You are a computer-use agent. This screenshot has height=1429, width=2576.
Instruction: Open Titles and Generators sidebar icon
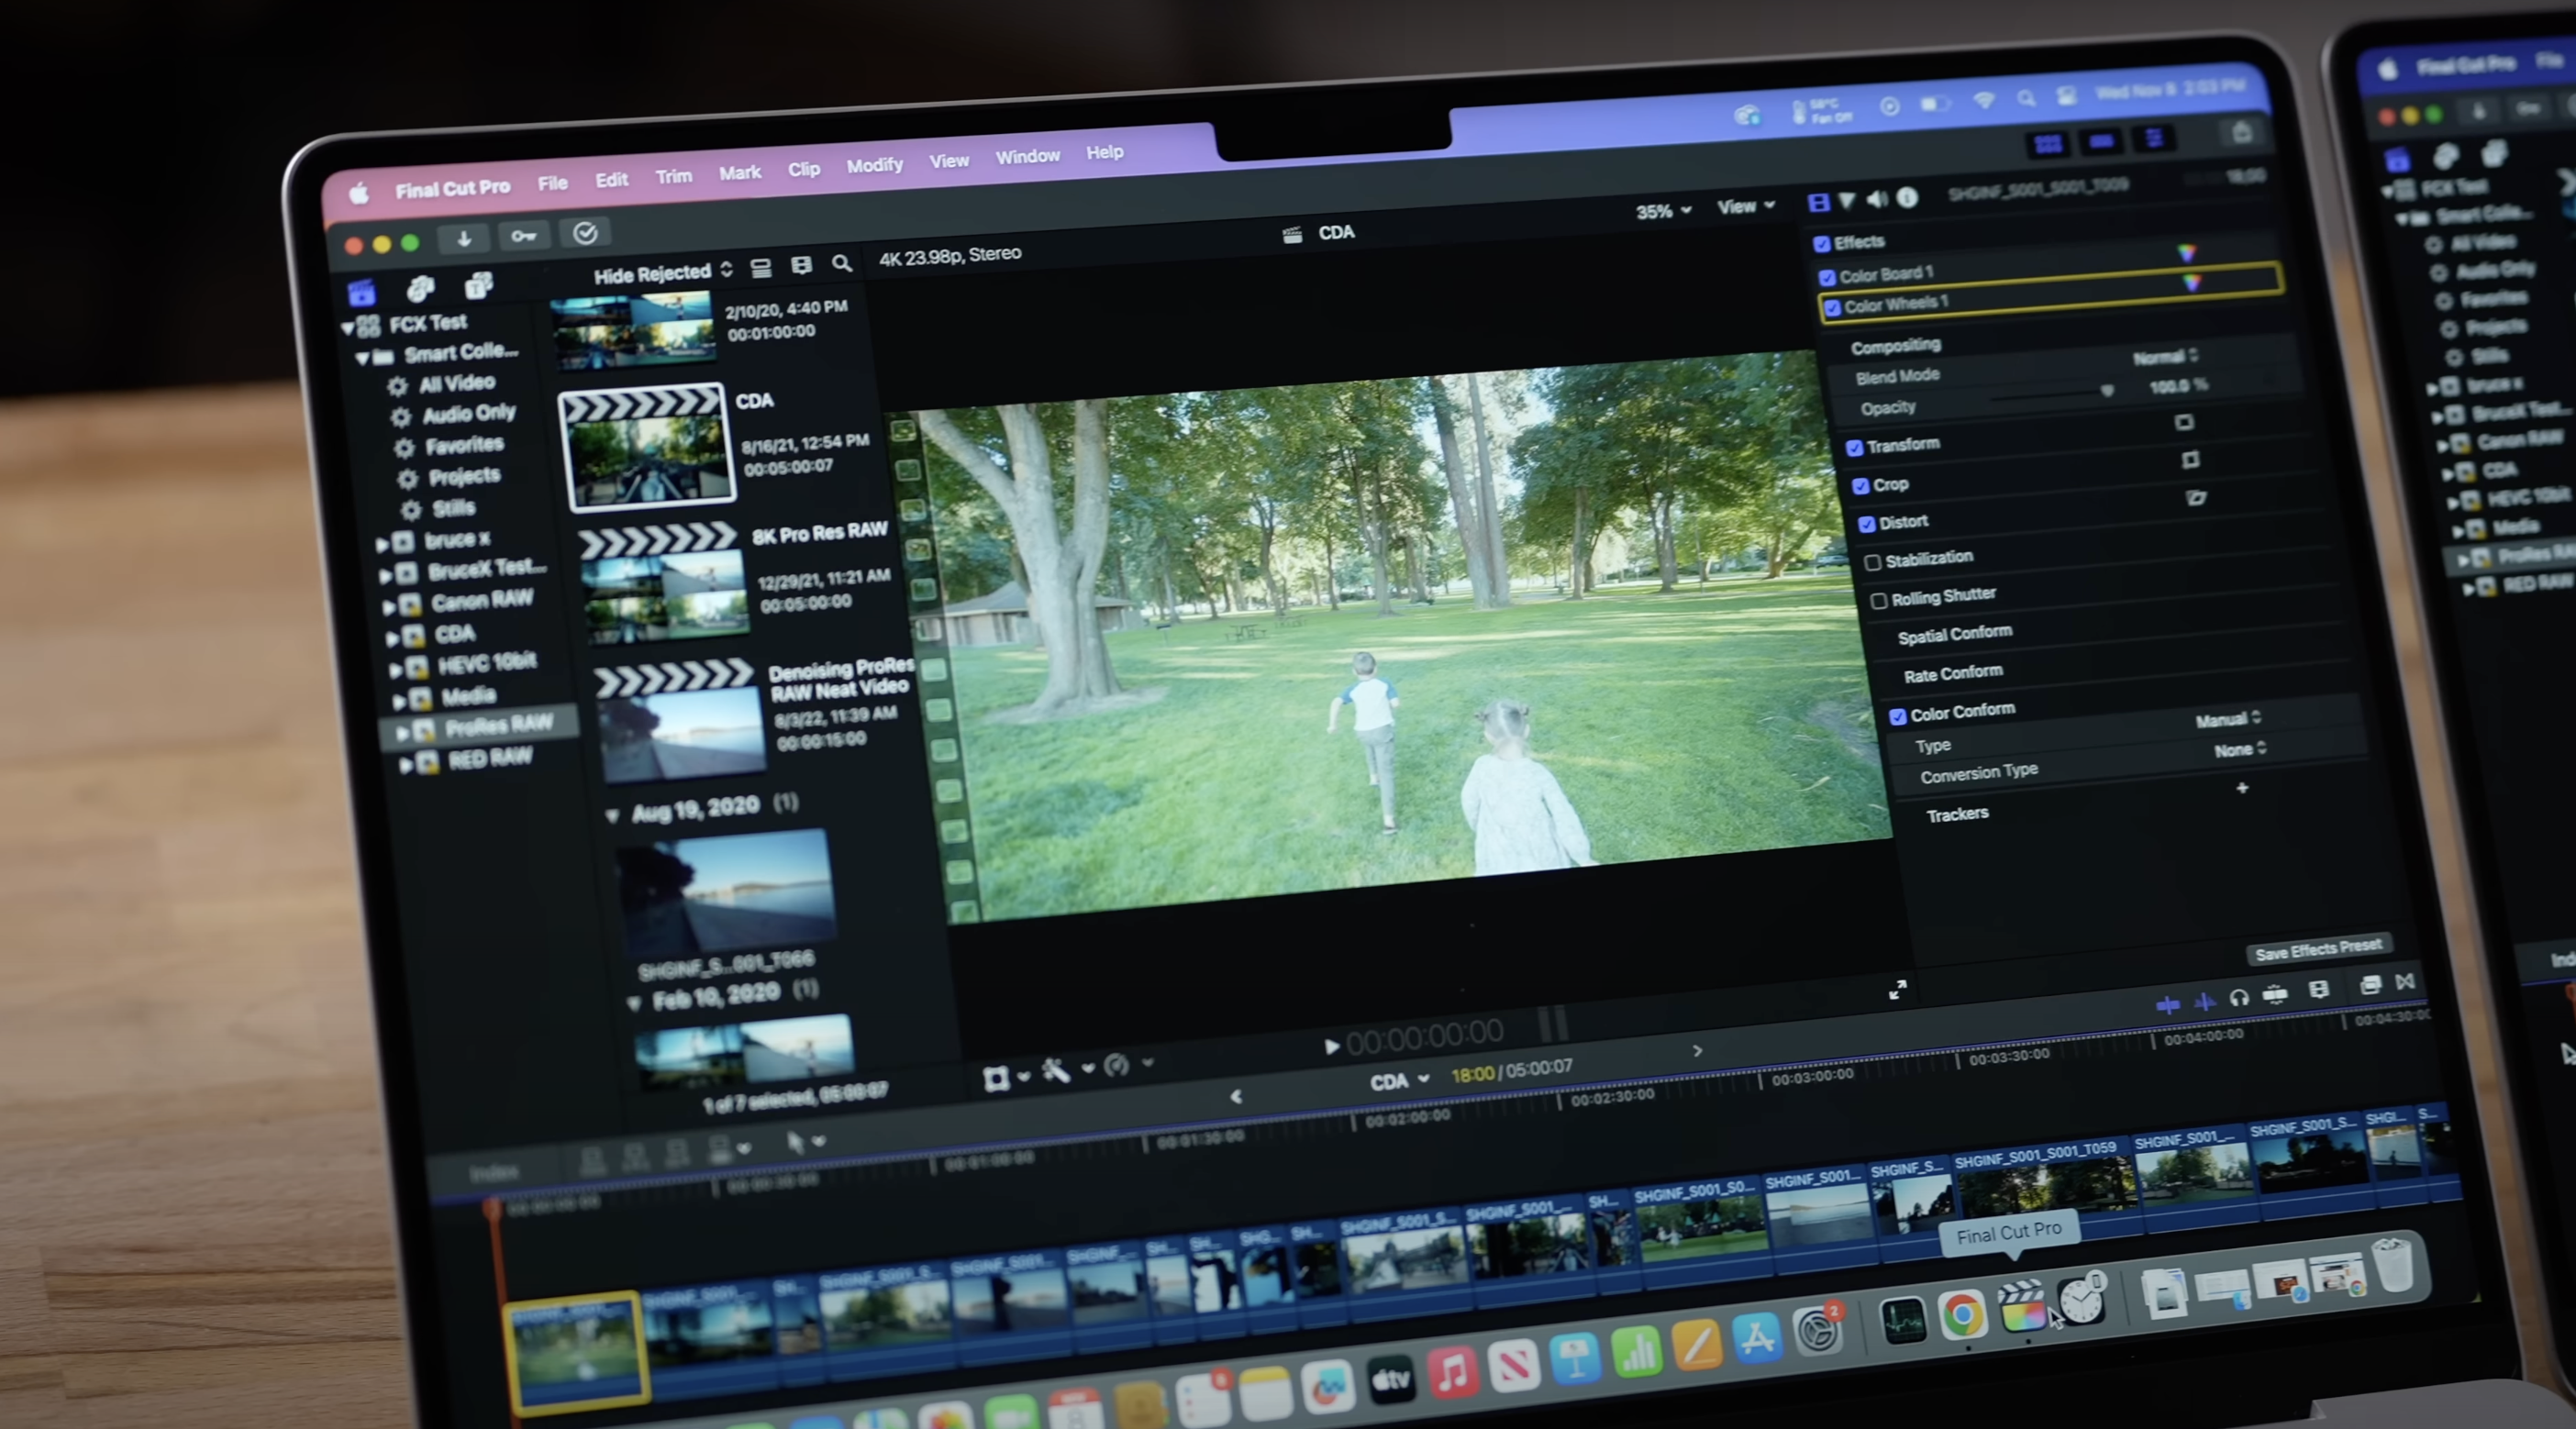(x=479, y=286)
